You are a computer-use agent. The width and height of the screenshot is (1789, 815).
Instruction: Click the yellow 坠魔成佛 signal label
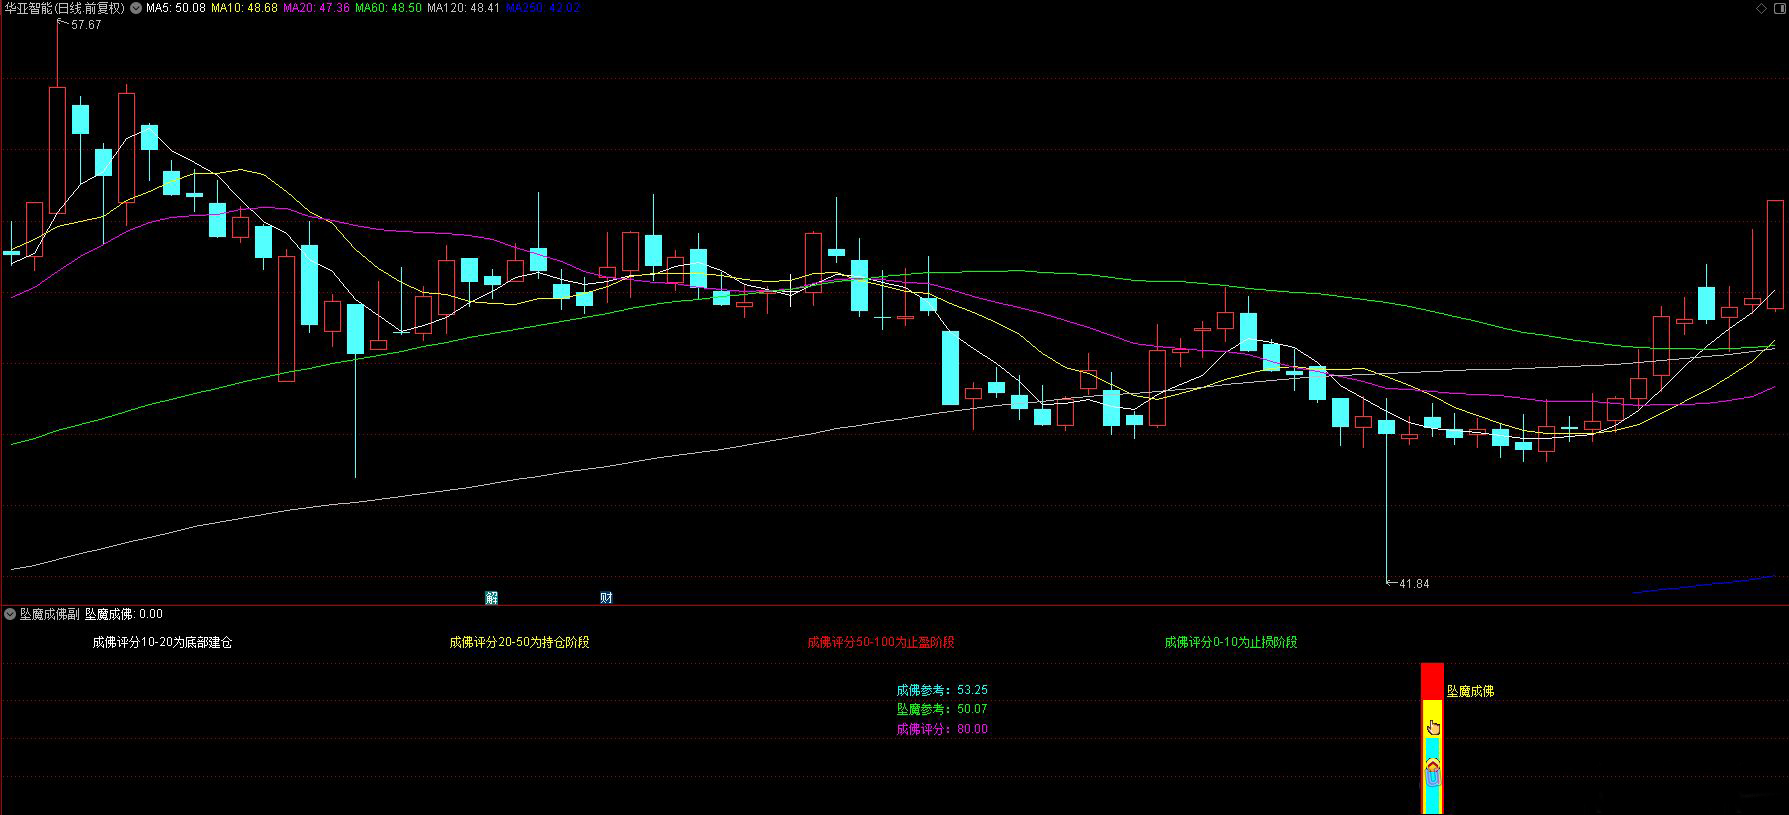pyautogui.click(x=1470, y=691)
